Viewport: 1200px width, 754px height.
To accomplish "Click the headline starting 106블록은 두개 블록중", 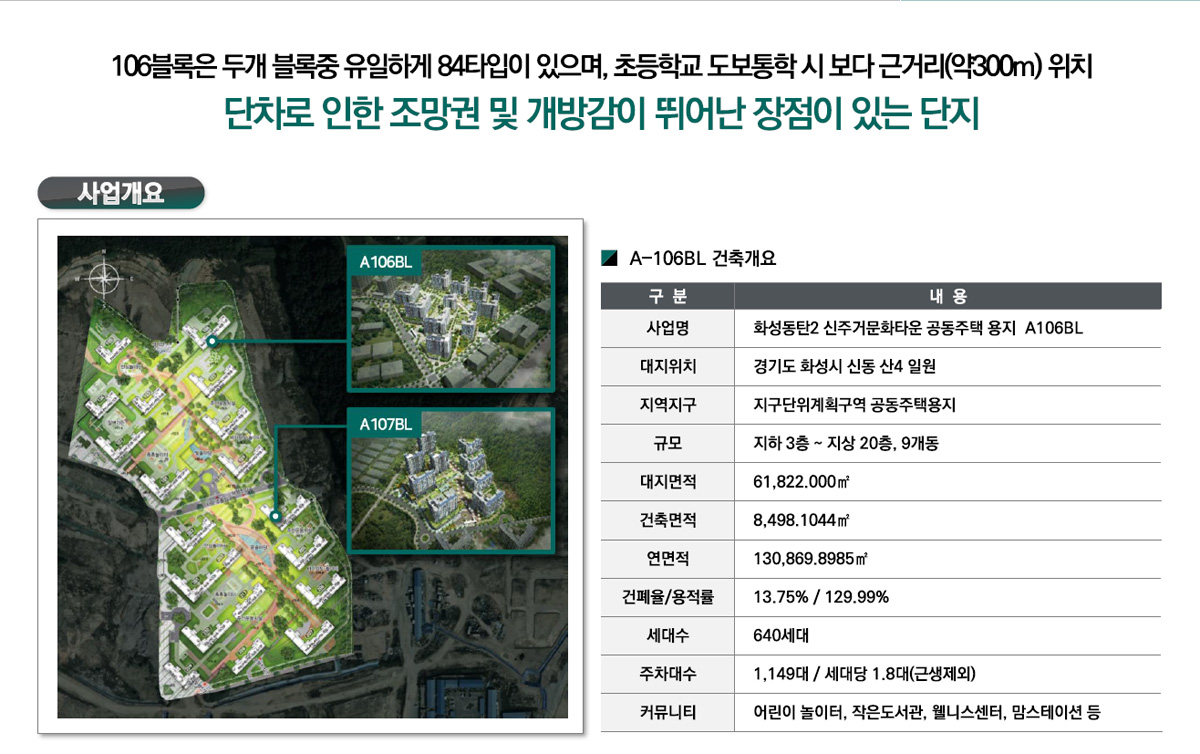I will (602, 69).
